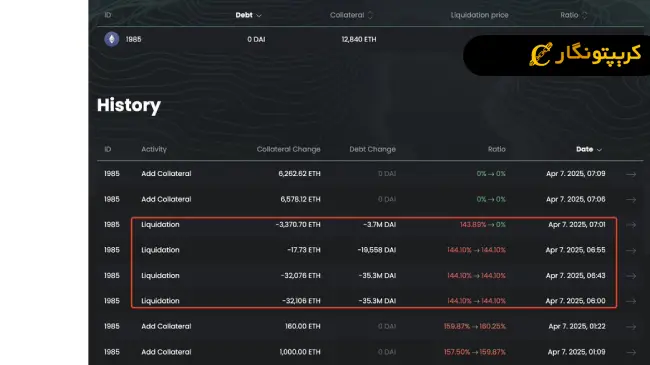
Task: Select the Liquidation price column header
Action: tap(479, 15)
